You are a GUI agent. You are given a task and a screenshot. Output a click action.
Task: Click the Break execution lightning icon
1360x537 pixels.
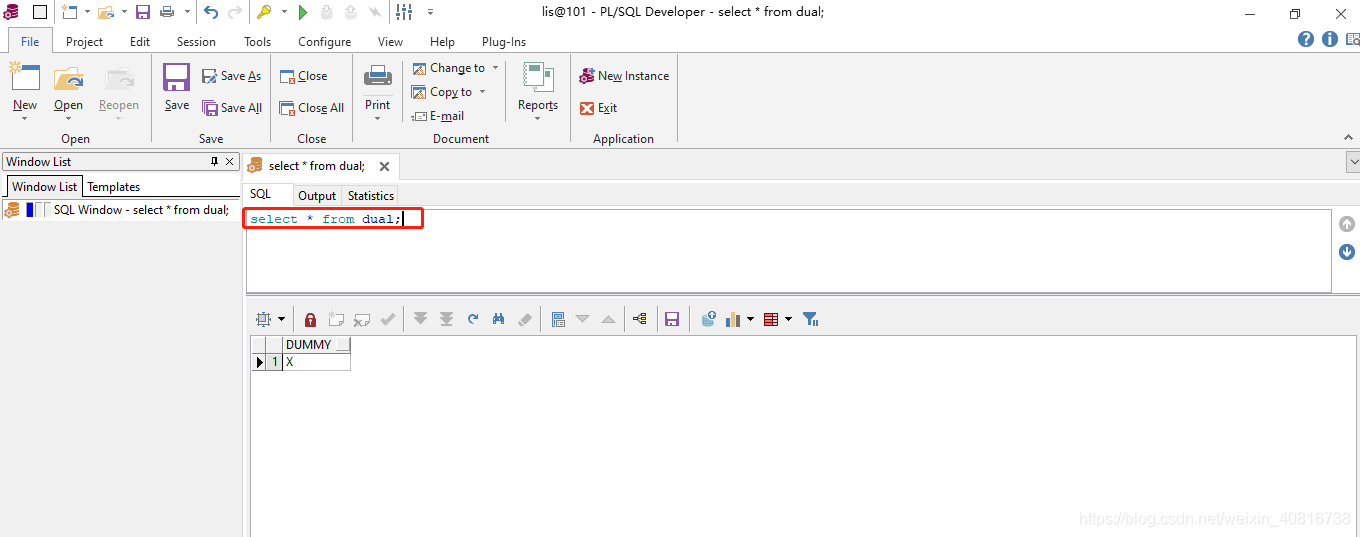(x=374, y=12)
